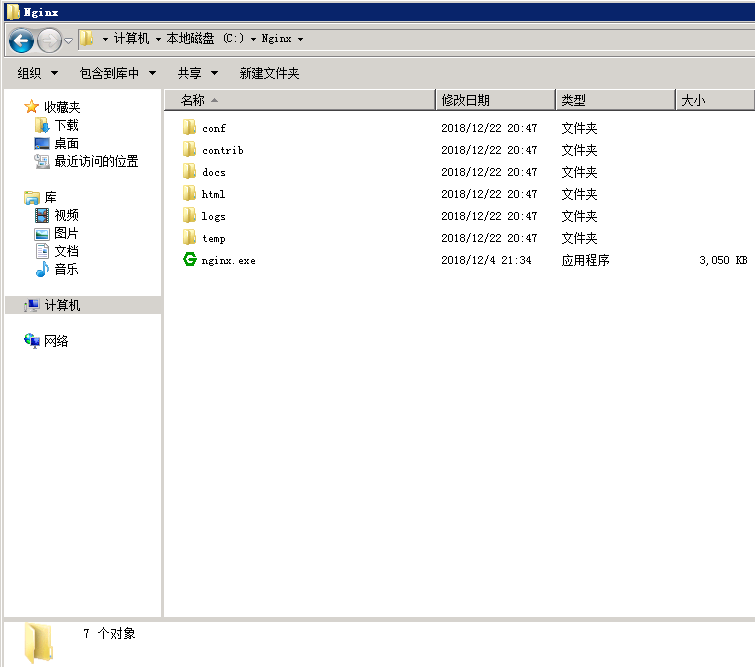Click the 网络 network icon

32,341
